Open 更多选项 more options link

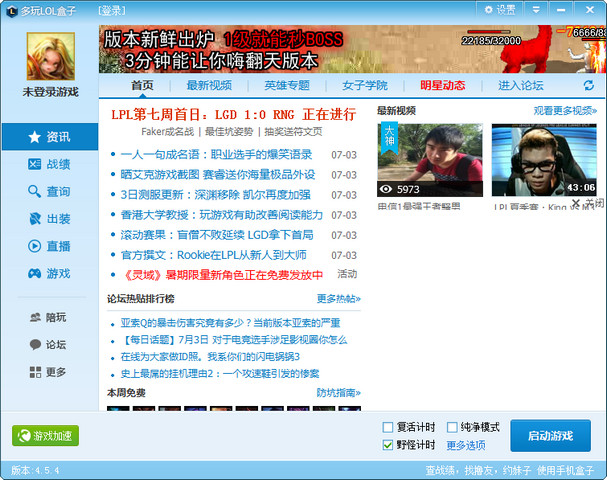[466, 445]
